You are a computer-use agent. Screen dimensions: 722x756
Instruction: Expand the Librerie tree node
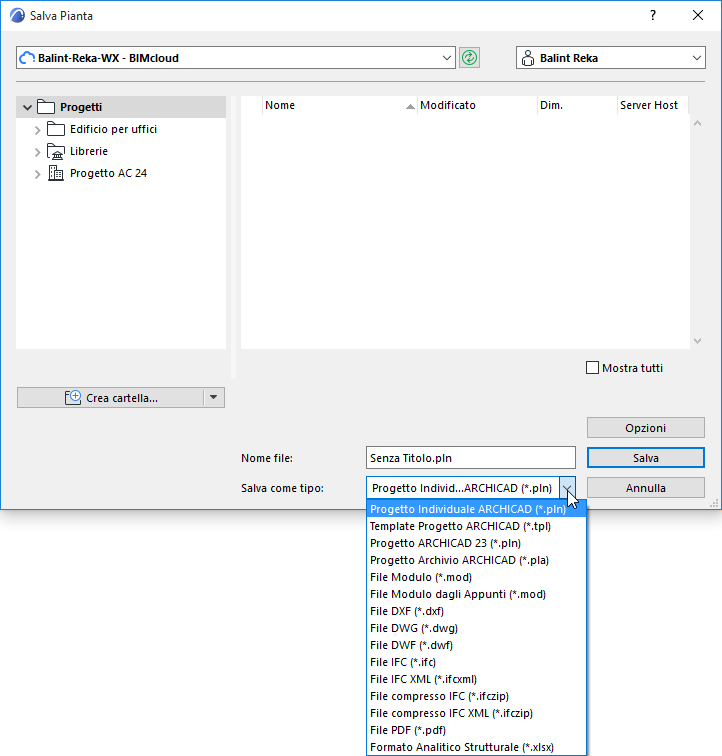point(38,152)
